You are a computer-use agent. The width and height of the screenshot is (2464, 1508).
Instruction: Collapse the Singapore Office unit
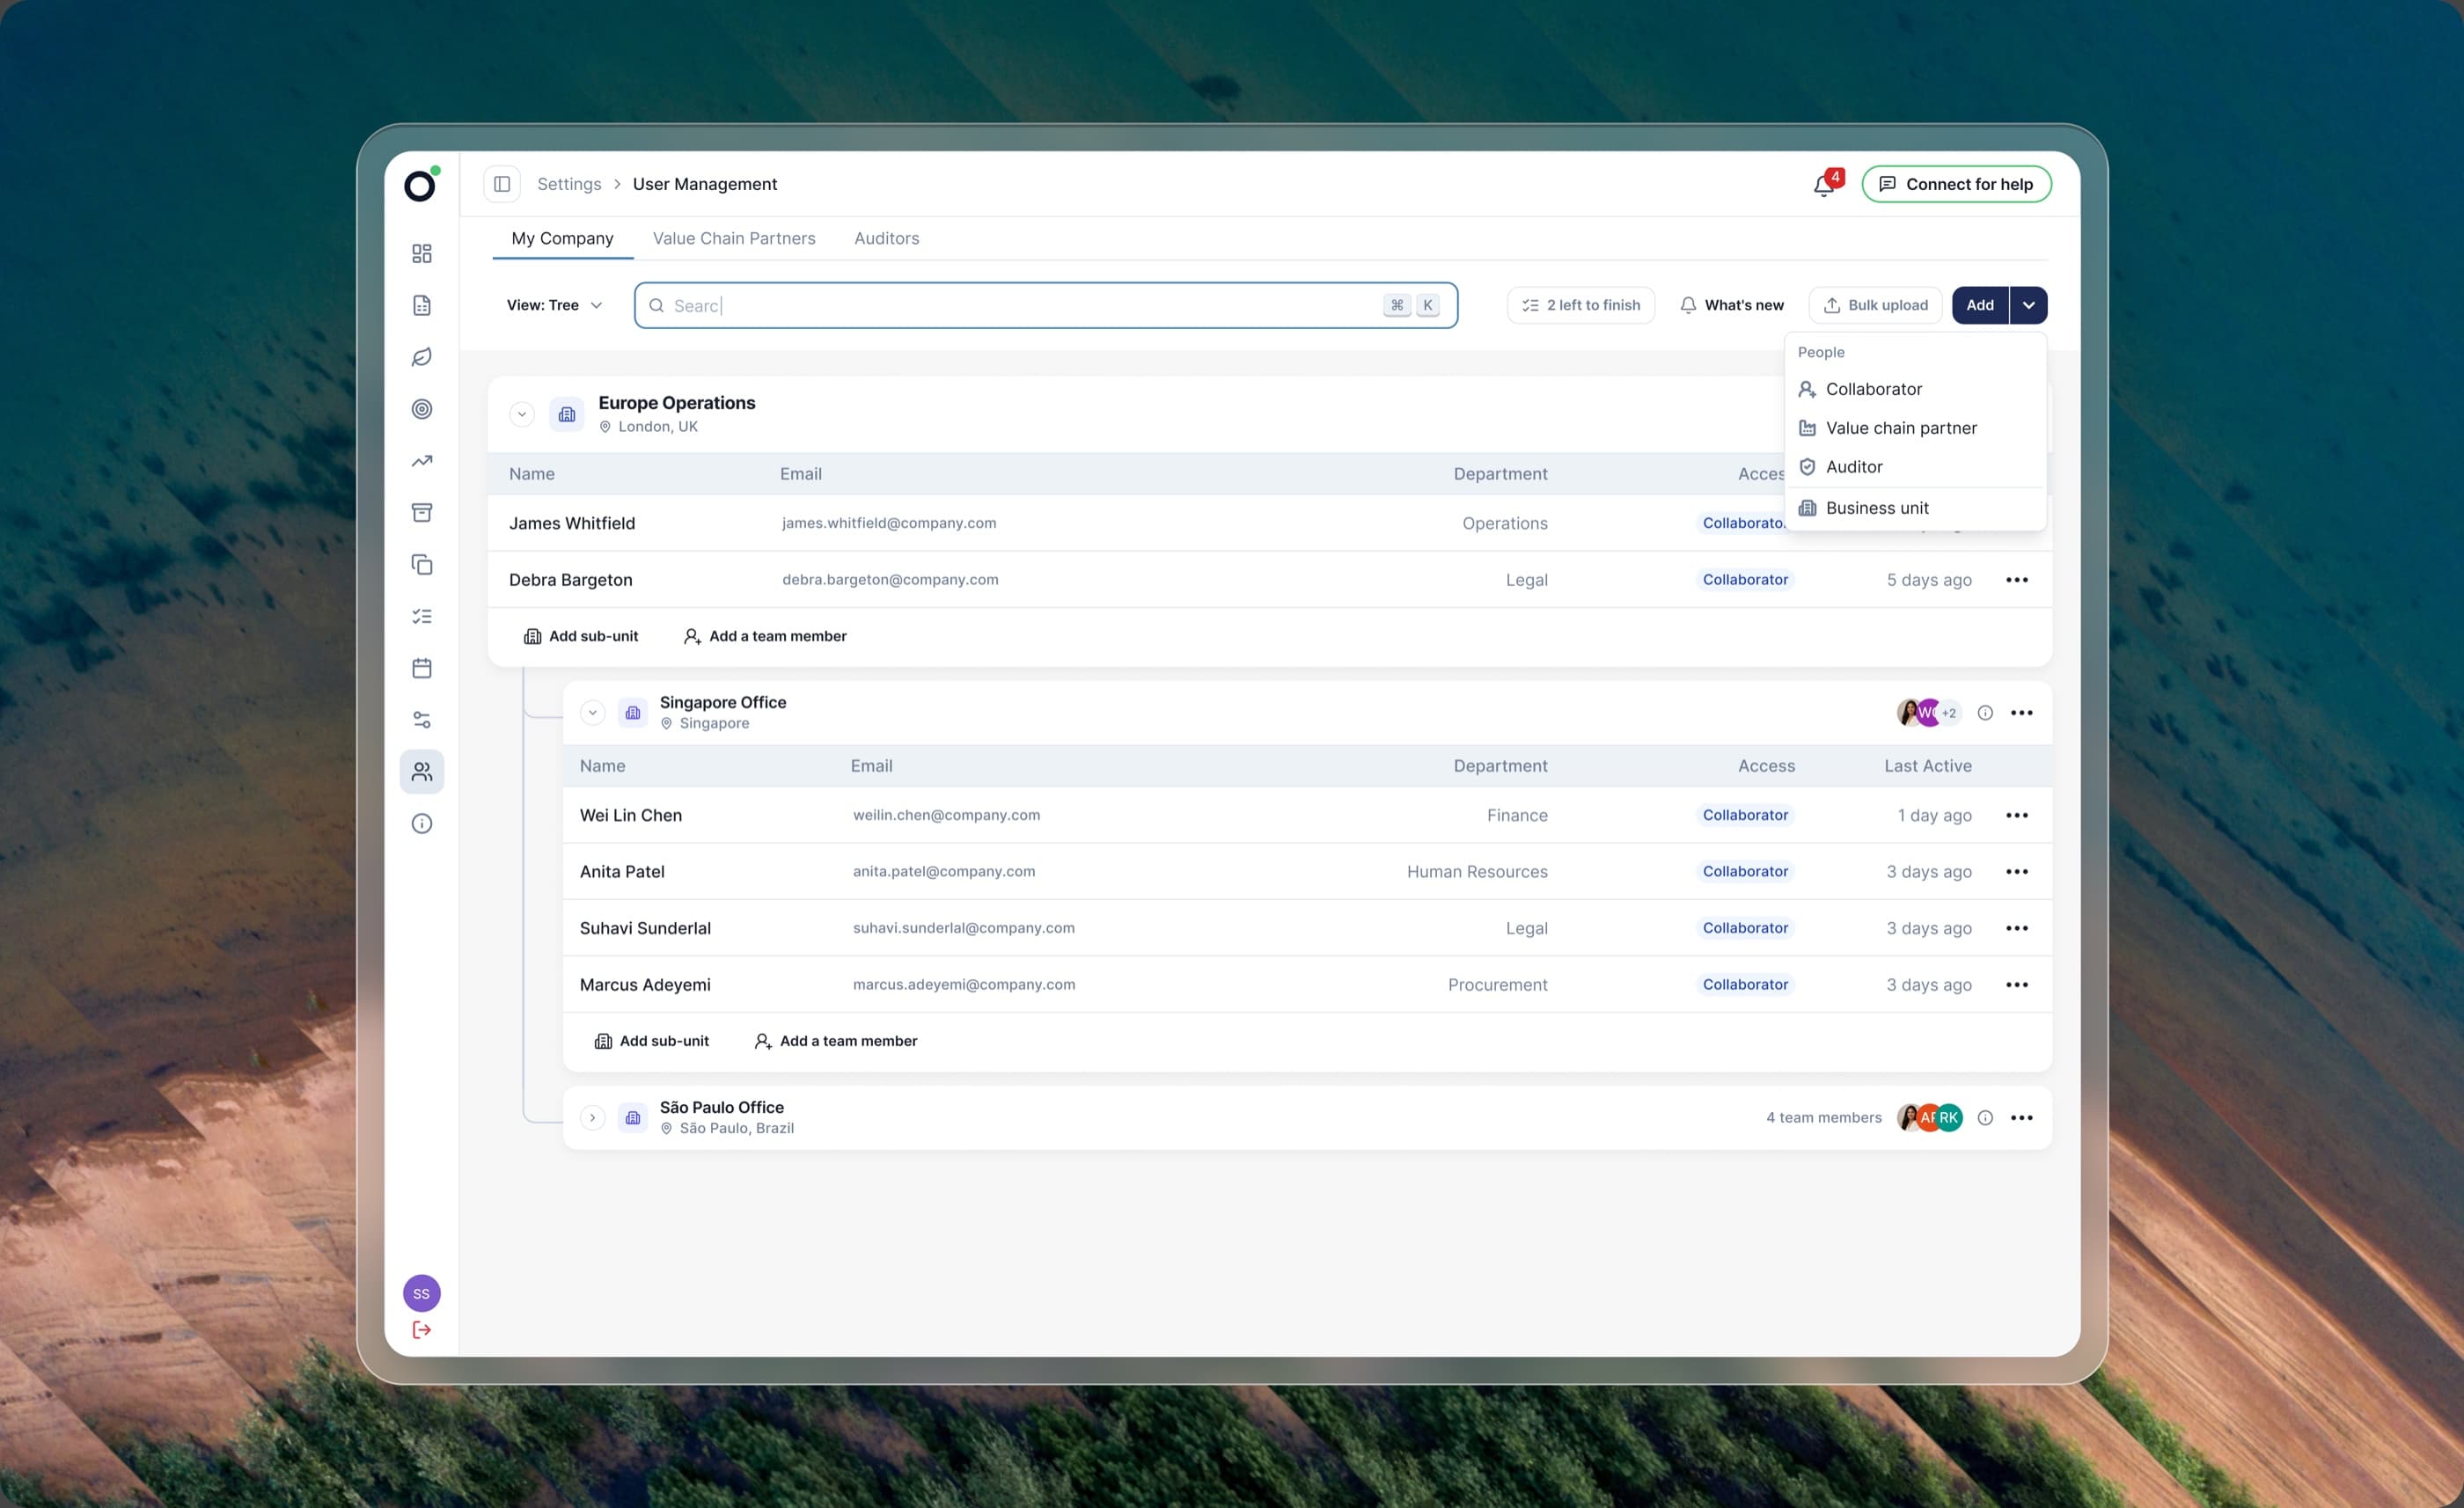[593, 713]
